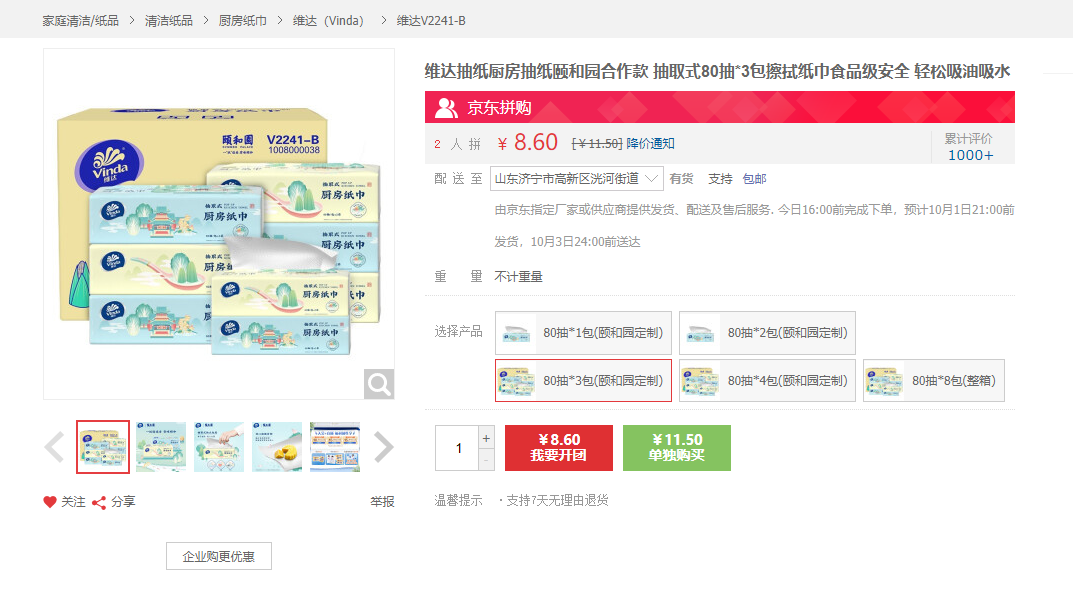Viewport: 1073px width, 591px height.
Task: Click the heart 关注 follow icon
Action: pos(50,502)
